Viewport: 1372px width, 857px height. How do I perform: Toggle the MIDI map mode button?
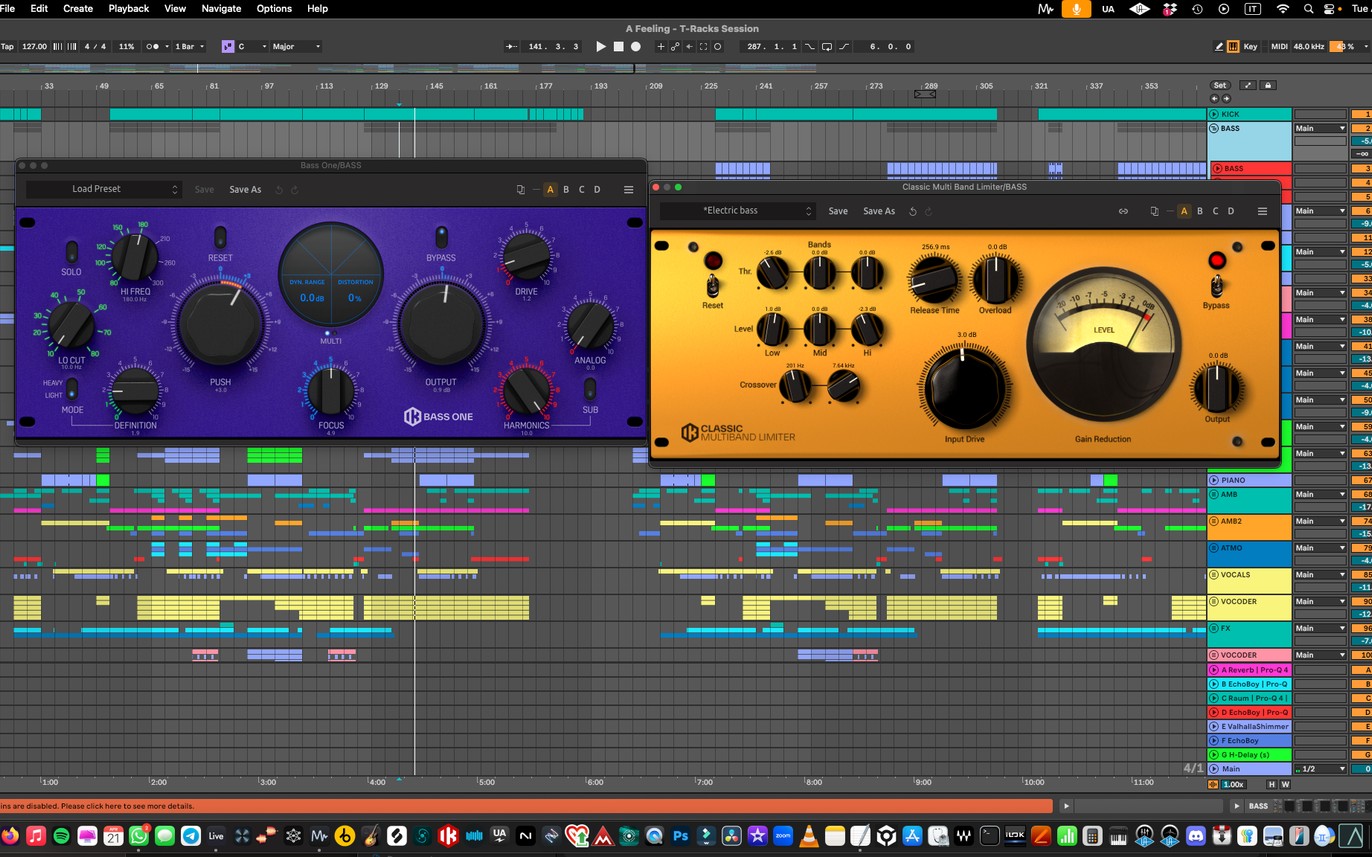point(1279,47)
